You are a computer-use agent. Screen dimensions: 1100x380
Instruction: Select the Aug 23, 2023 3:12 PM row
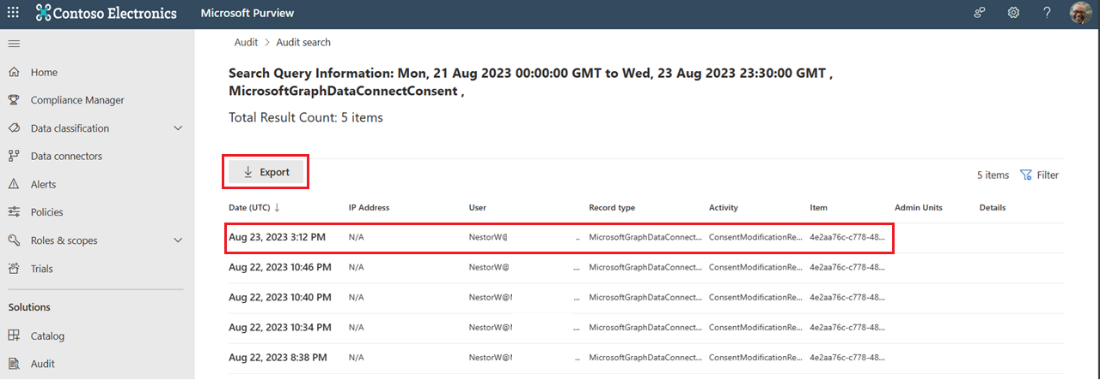tap(646, 238)
